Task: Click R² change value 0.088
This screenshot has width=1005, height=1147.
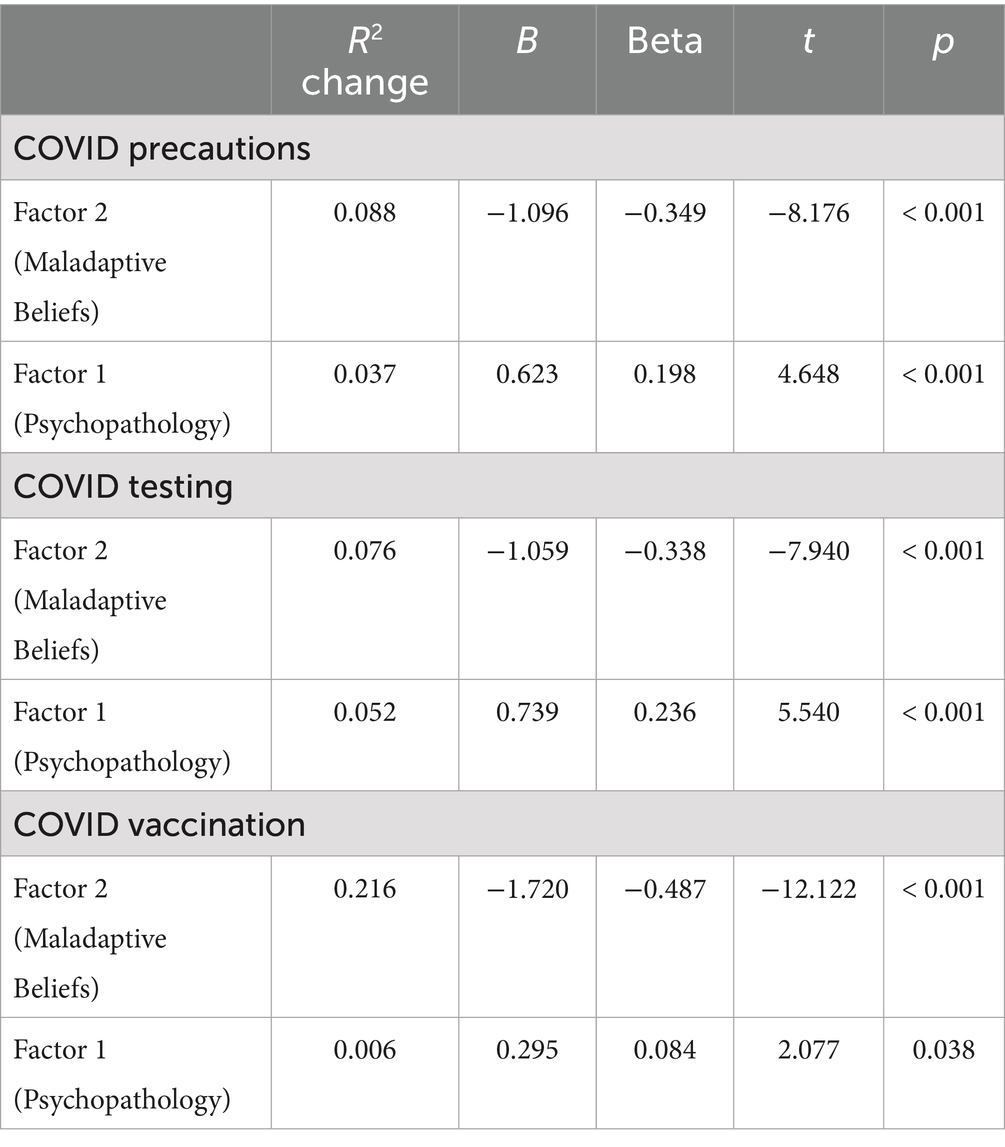Action: (364, 212)
